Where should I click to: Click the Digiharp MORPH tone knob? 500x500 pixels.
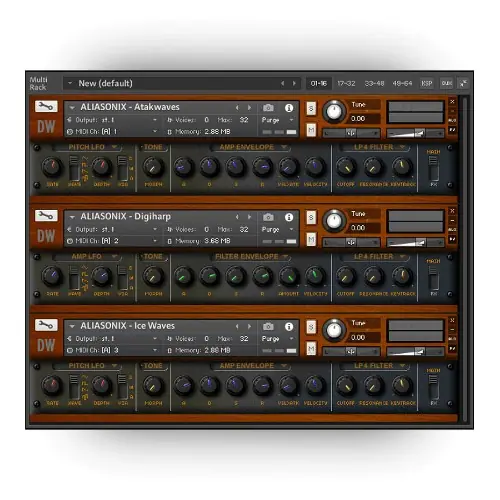153,276
